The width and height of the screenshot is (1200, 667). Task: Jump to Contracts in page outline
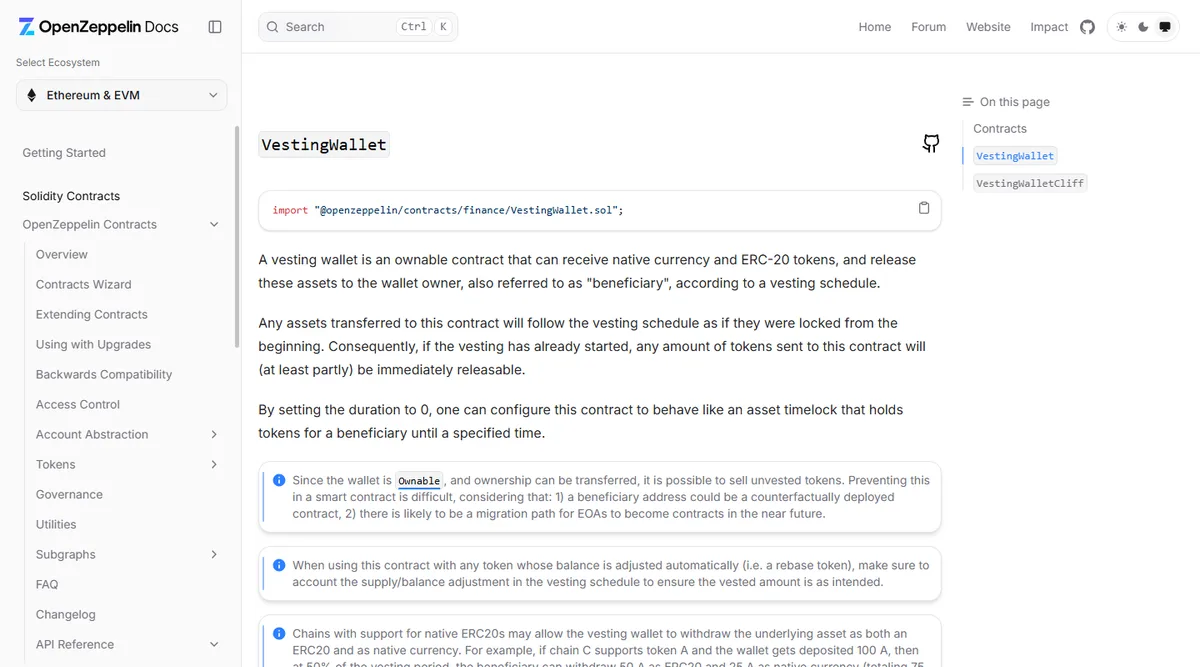coord(1000,129)
